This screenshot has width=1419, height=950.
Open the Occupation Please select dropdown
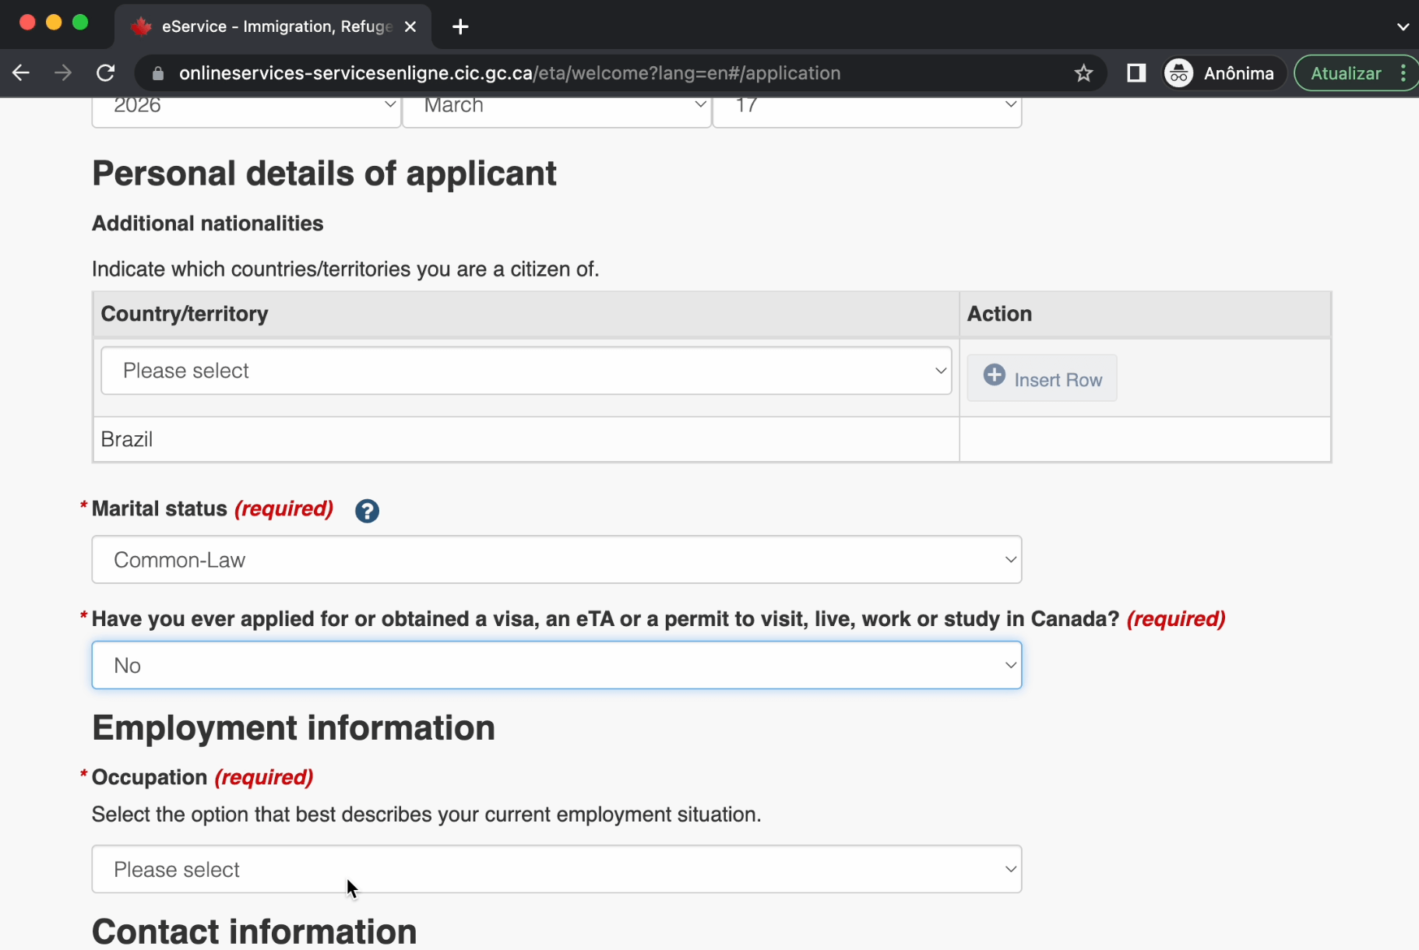pyautogui.click(x=556, y=869)
